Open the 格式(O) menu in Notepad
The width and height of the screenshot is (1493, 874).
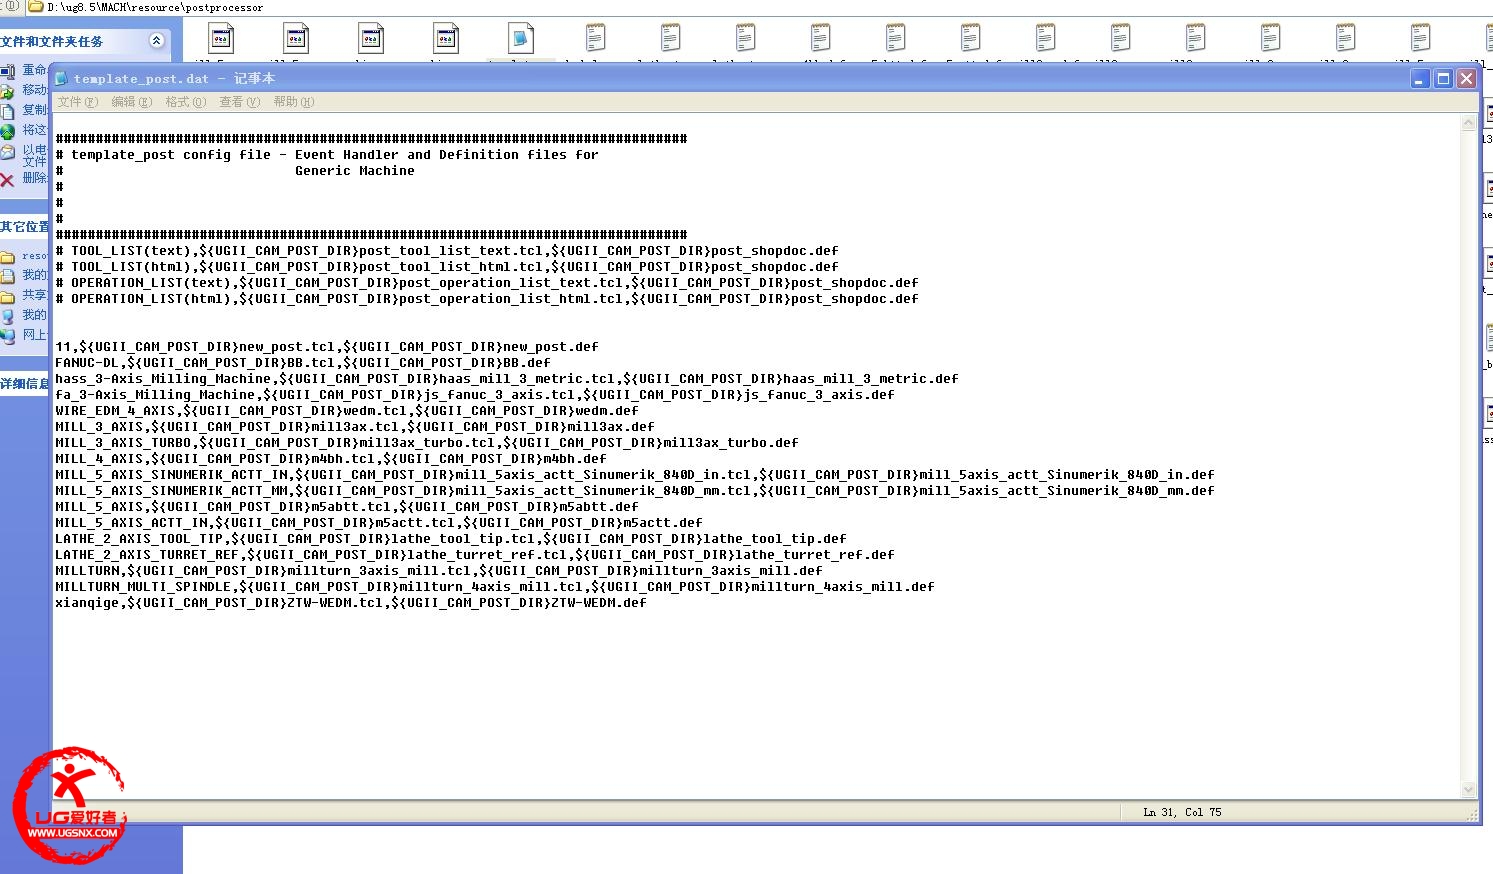click(x=185, y=102)
